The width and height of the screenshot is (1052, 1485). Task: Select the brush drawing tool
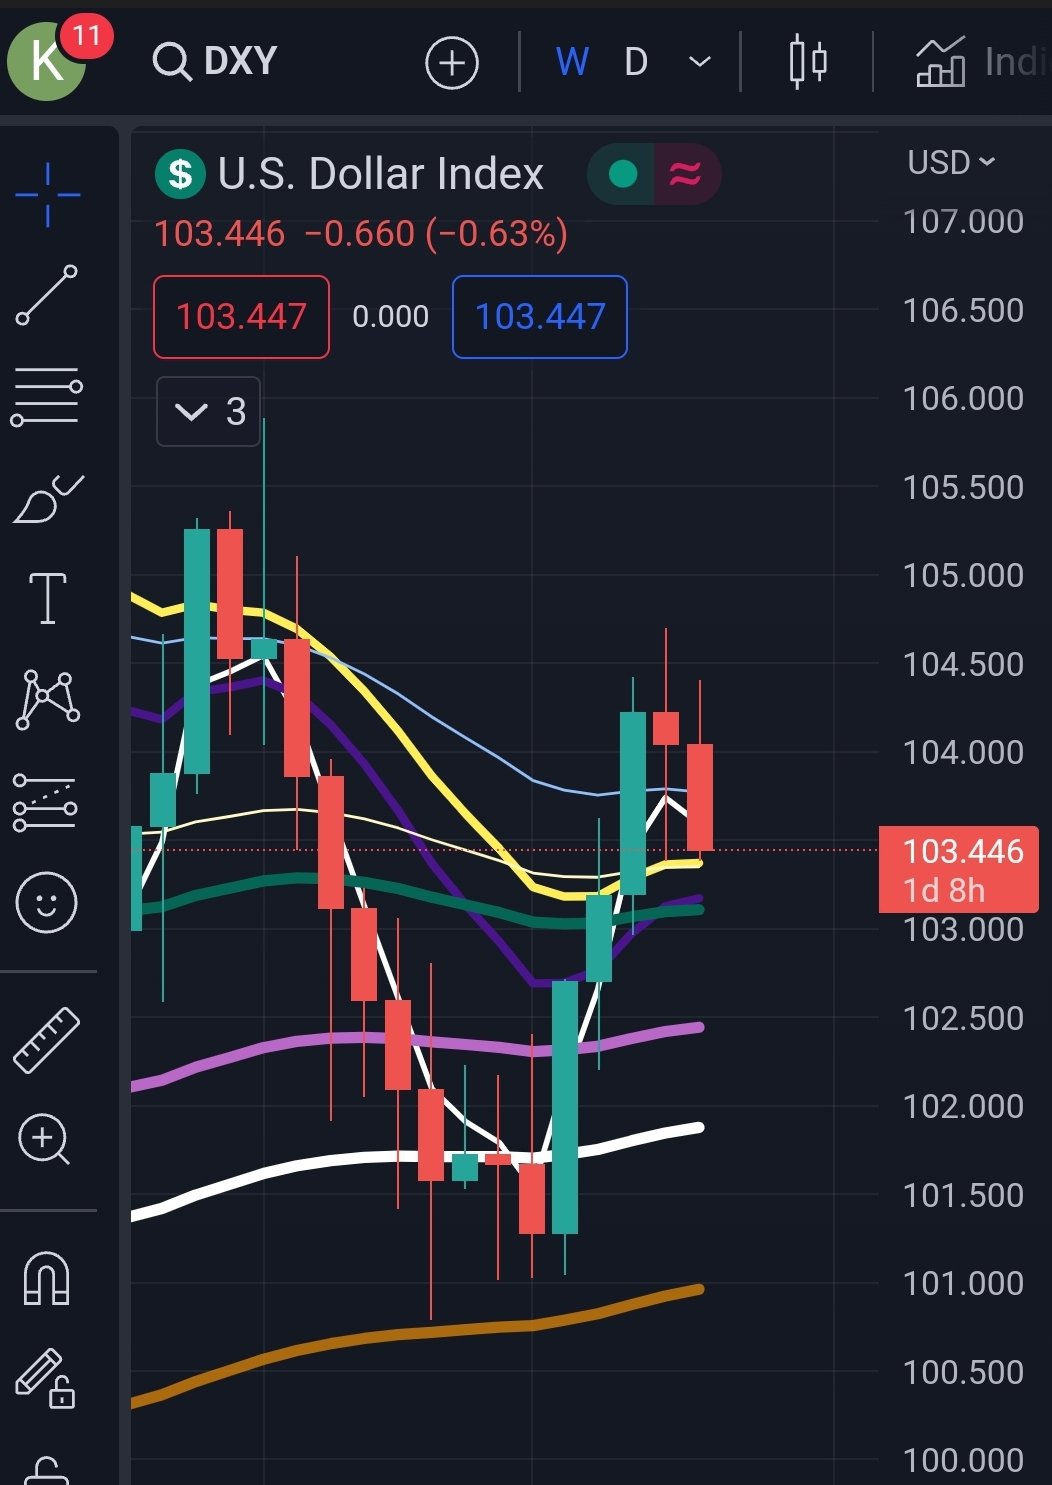click(x=48, y=499)
